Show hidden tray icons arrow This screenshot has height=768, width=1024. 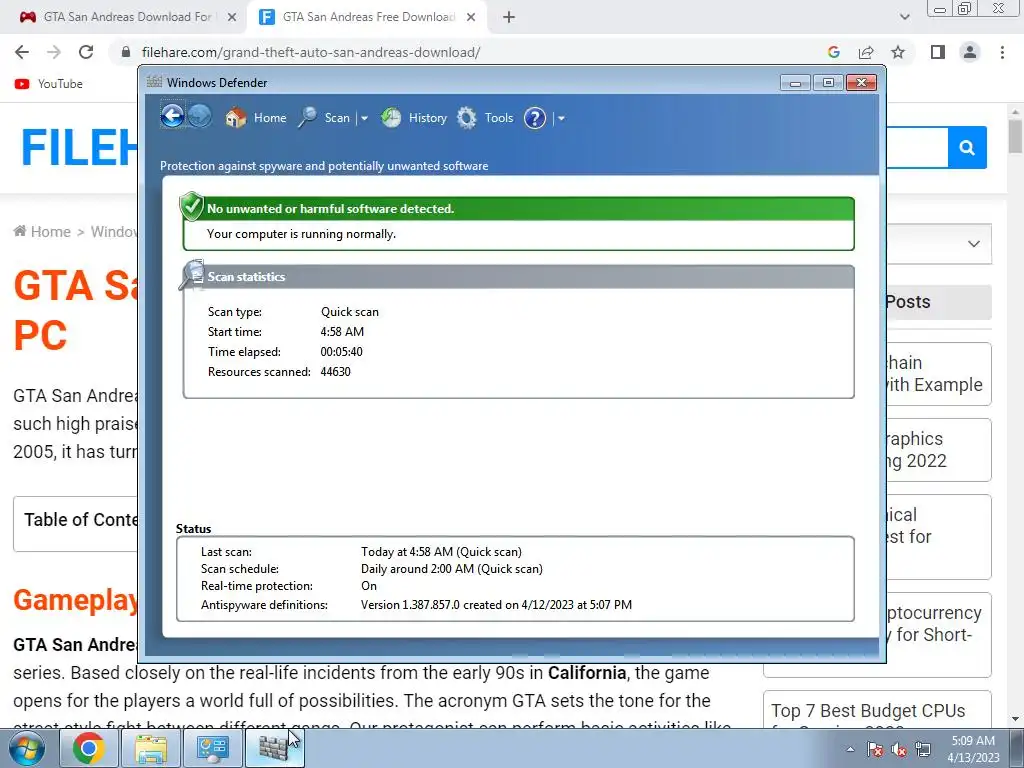click(x=850, y=749)
